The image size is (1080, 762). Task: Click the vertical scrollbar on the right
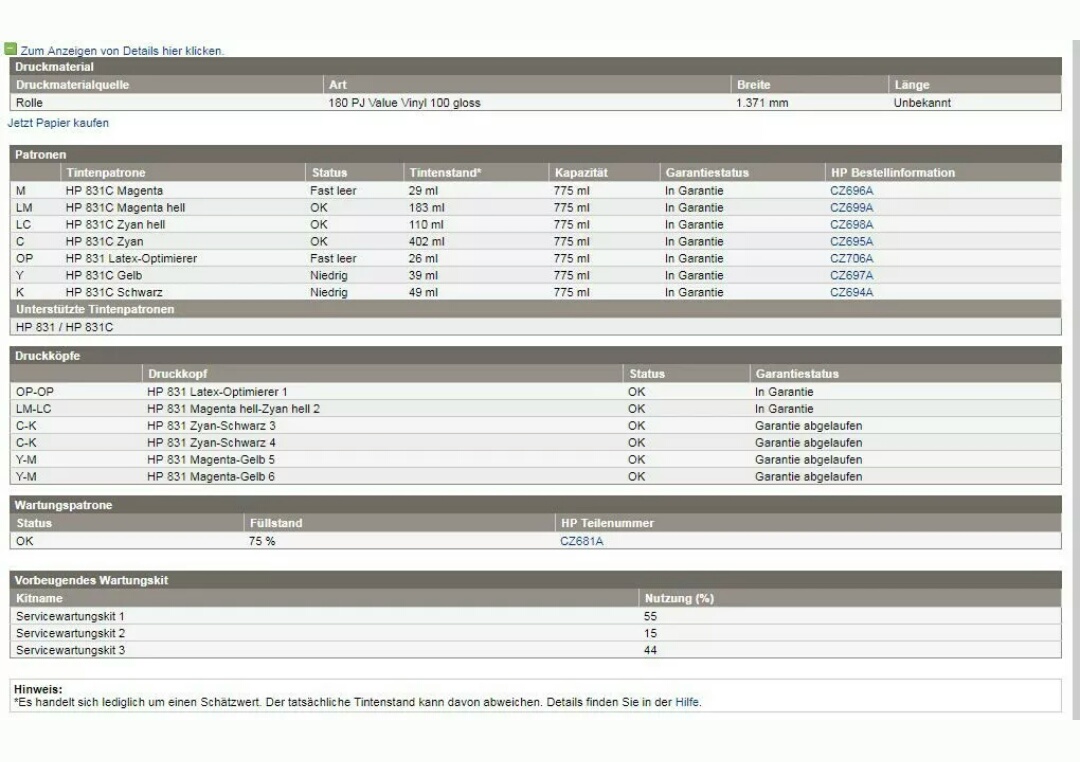1076,379
